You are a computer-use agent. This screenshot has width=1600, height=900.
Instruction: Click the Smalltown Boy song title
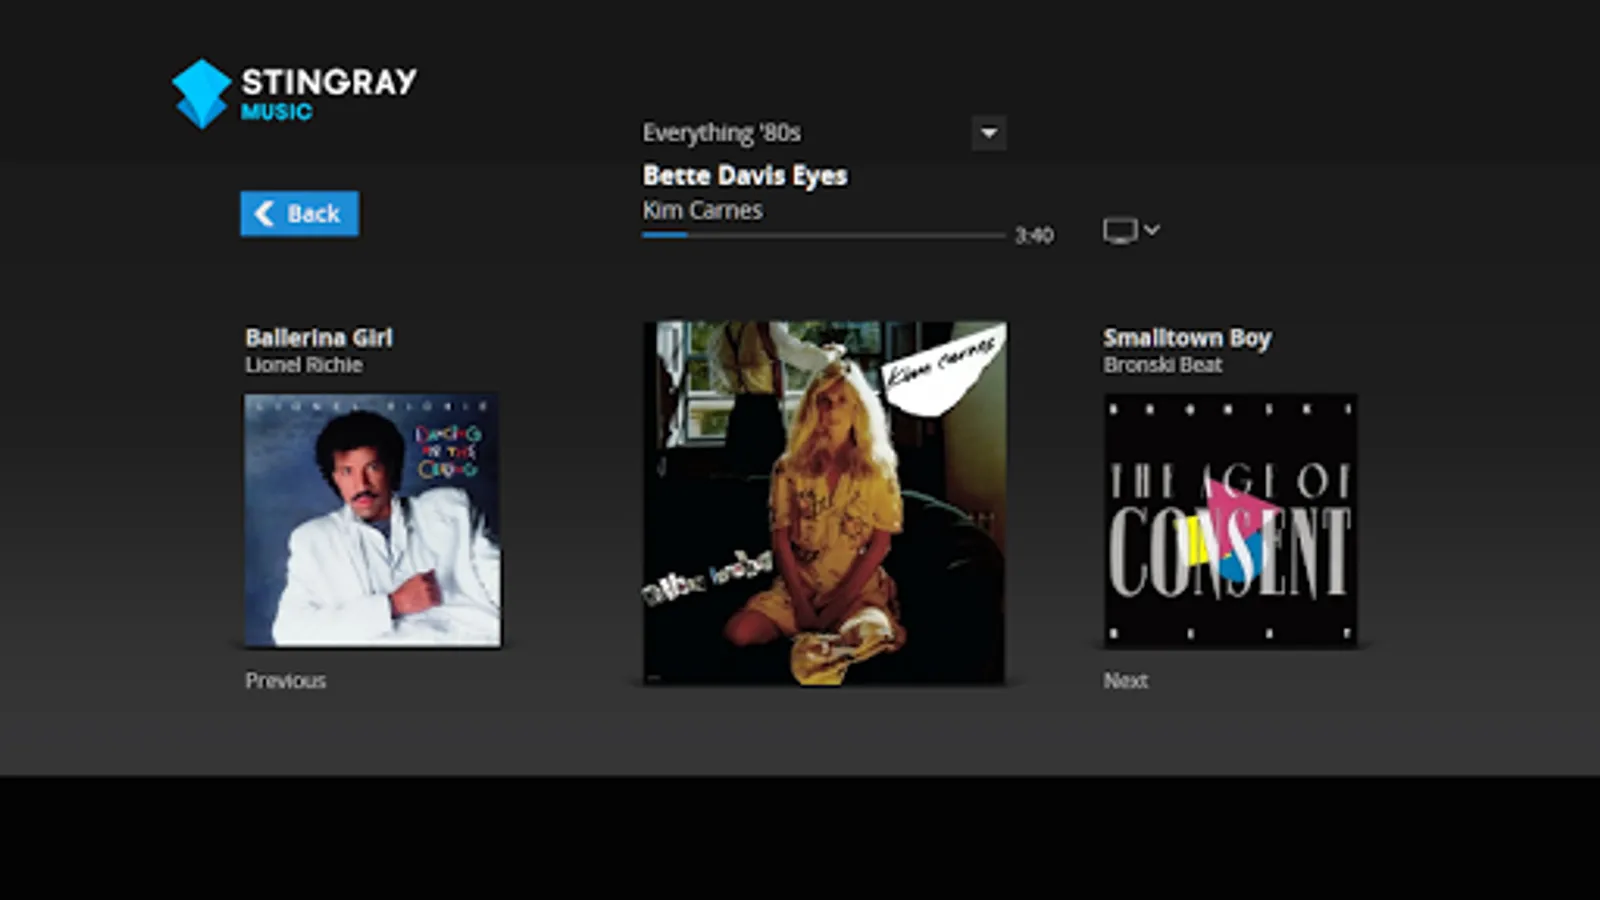1187,338
